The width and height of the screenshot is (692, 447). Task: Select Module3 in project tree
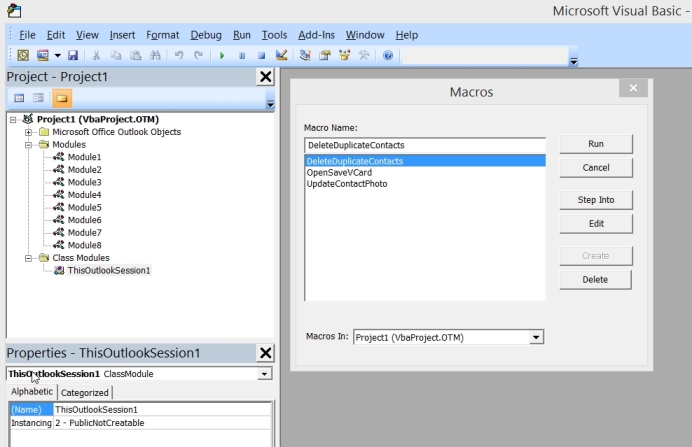point(84,182)
